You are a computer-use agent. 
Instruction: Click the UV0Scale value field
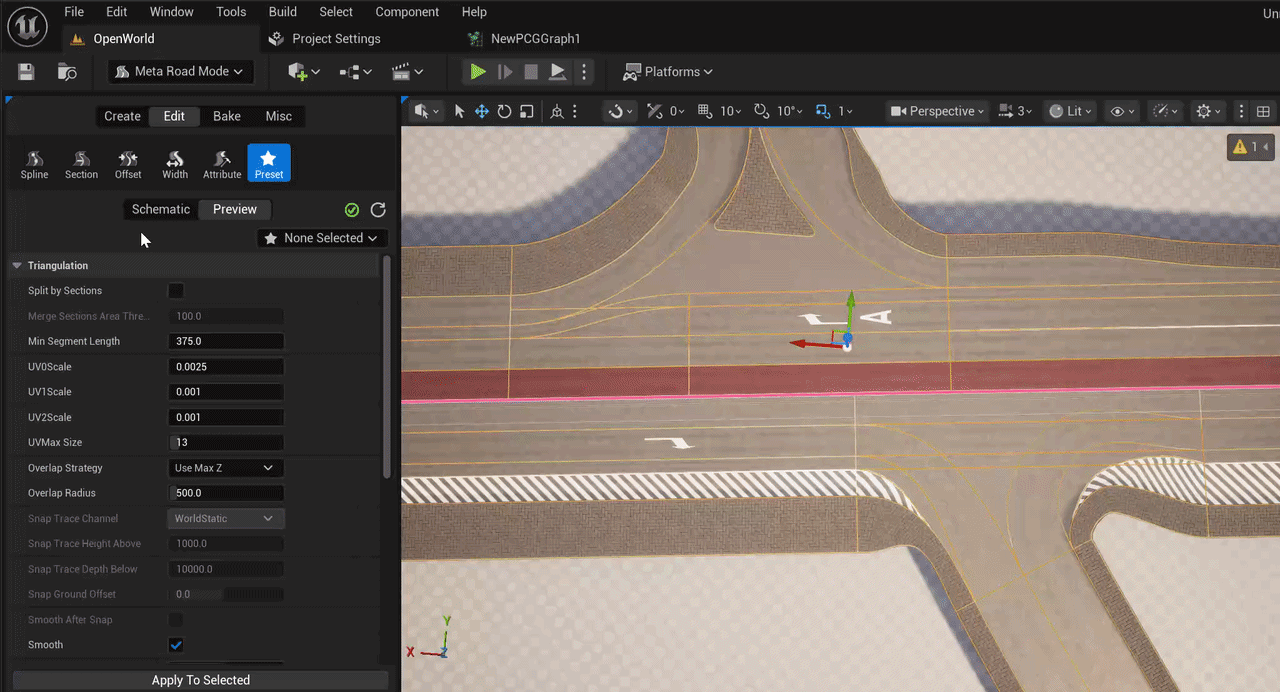pyautogui.click(x=225, y=367)
